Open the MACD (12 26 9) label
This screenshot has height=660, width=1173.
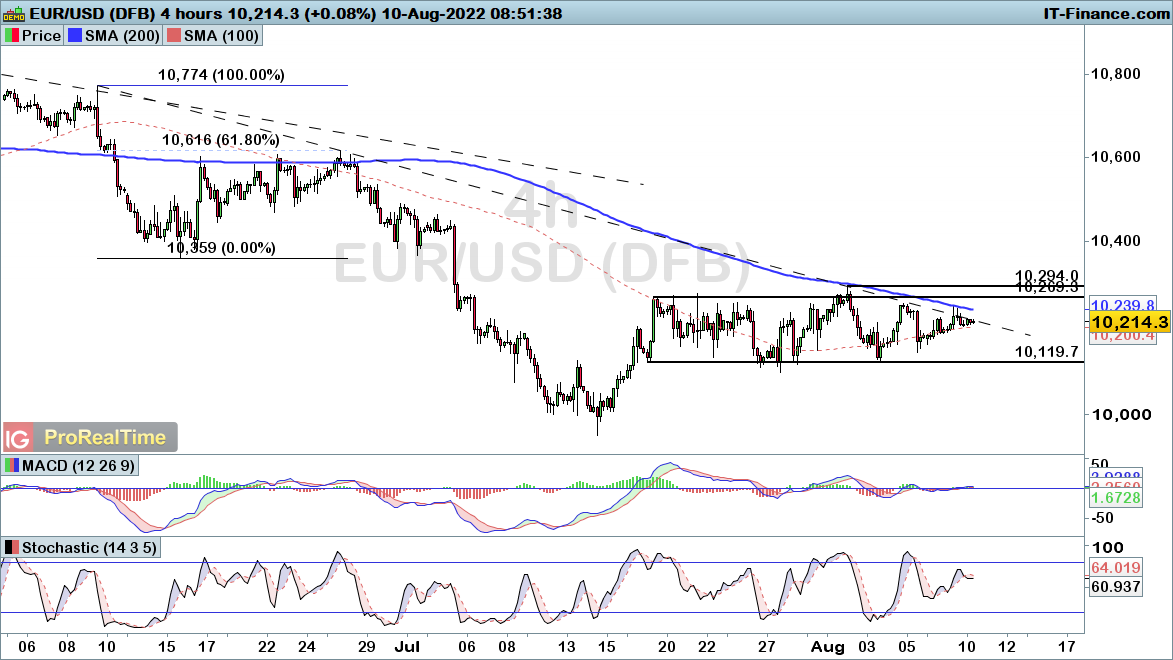(79, 465)
